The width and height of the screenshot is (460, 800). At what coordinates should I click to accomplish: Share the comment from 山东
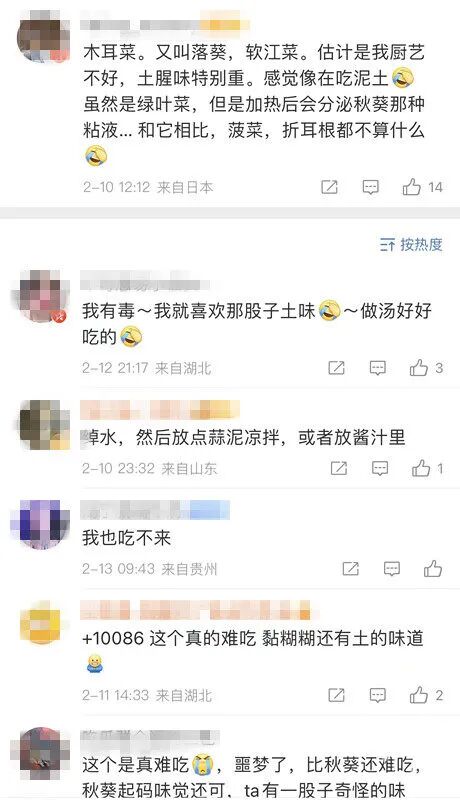pyautogui.click(x=339, y=468)
